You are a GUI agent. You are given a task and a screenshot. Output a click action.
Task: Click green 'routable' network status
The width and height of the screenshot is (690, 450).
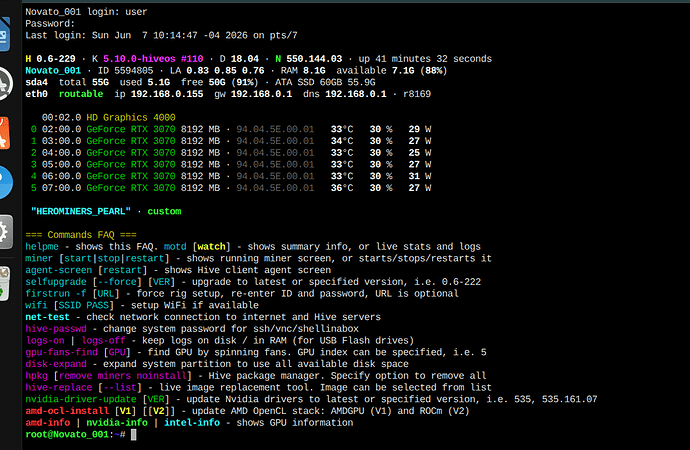pos(81,94)
